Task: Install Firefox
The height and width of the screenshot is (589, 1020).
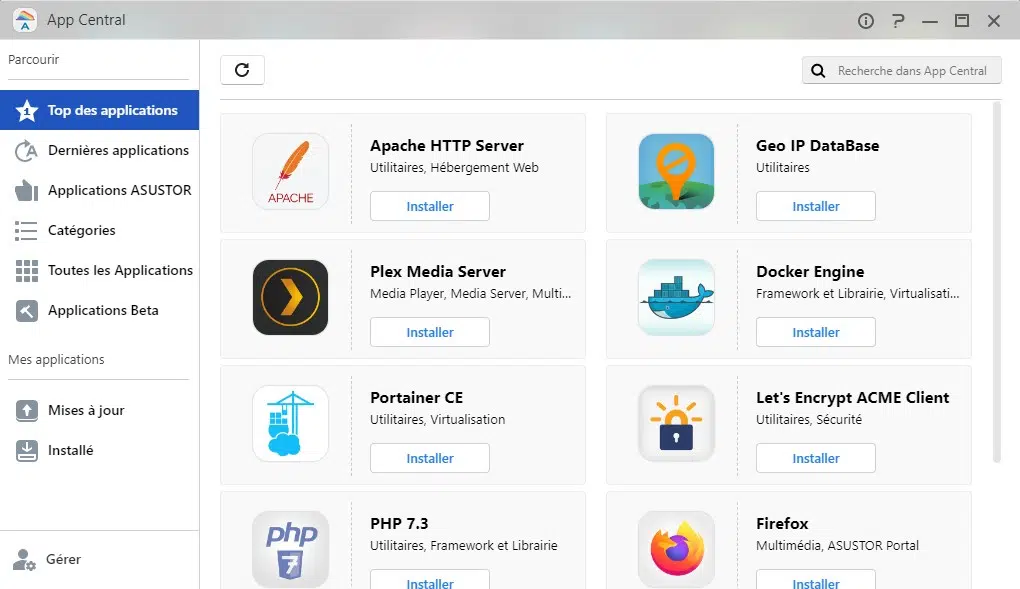Action: pyautogui.click(x=816, y=580)
